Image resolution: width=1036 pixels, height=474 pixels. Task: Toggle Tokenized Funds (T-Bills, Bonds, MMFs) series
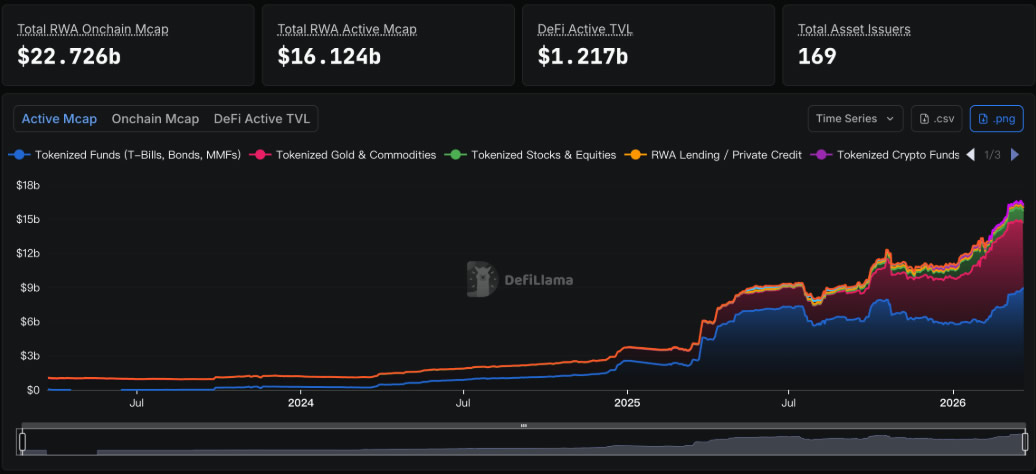click(126, 155)
